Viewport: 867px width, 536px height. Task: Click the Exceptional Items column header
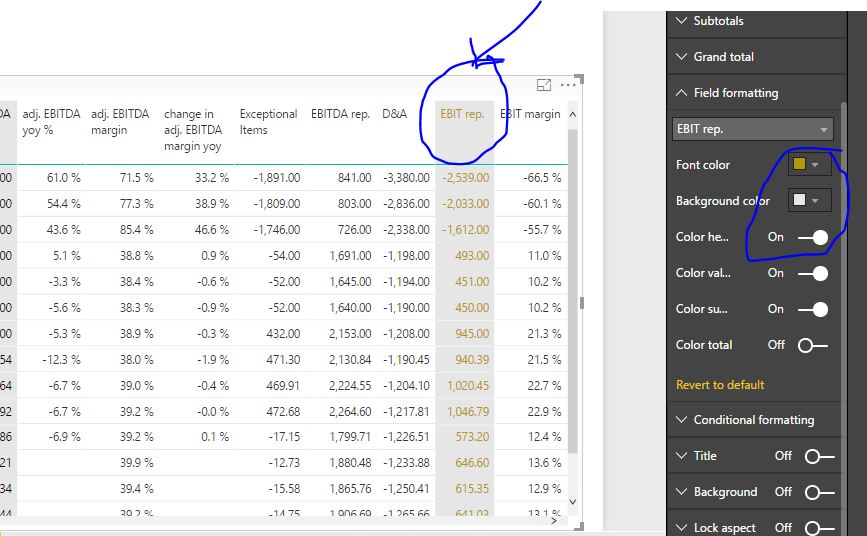(x=268, y=122)
